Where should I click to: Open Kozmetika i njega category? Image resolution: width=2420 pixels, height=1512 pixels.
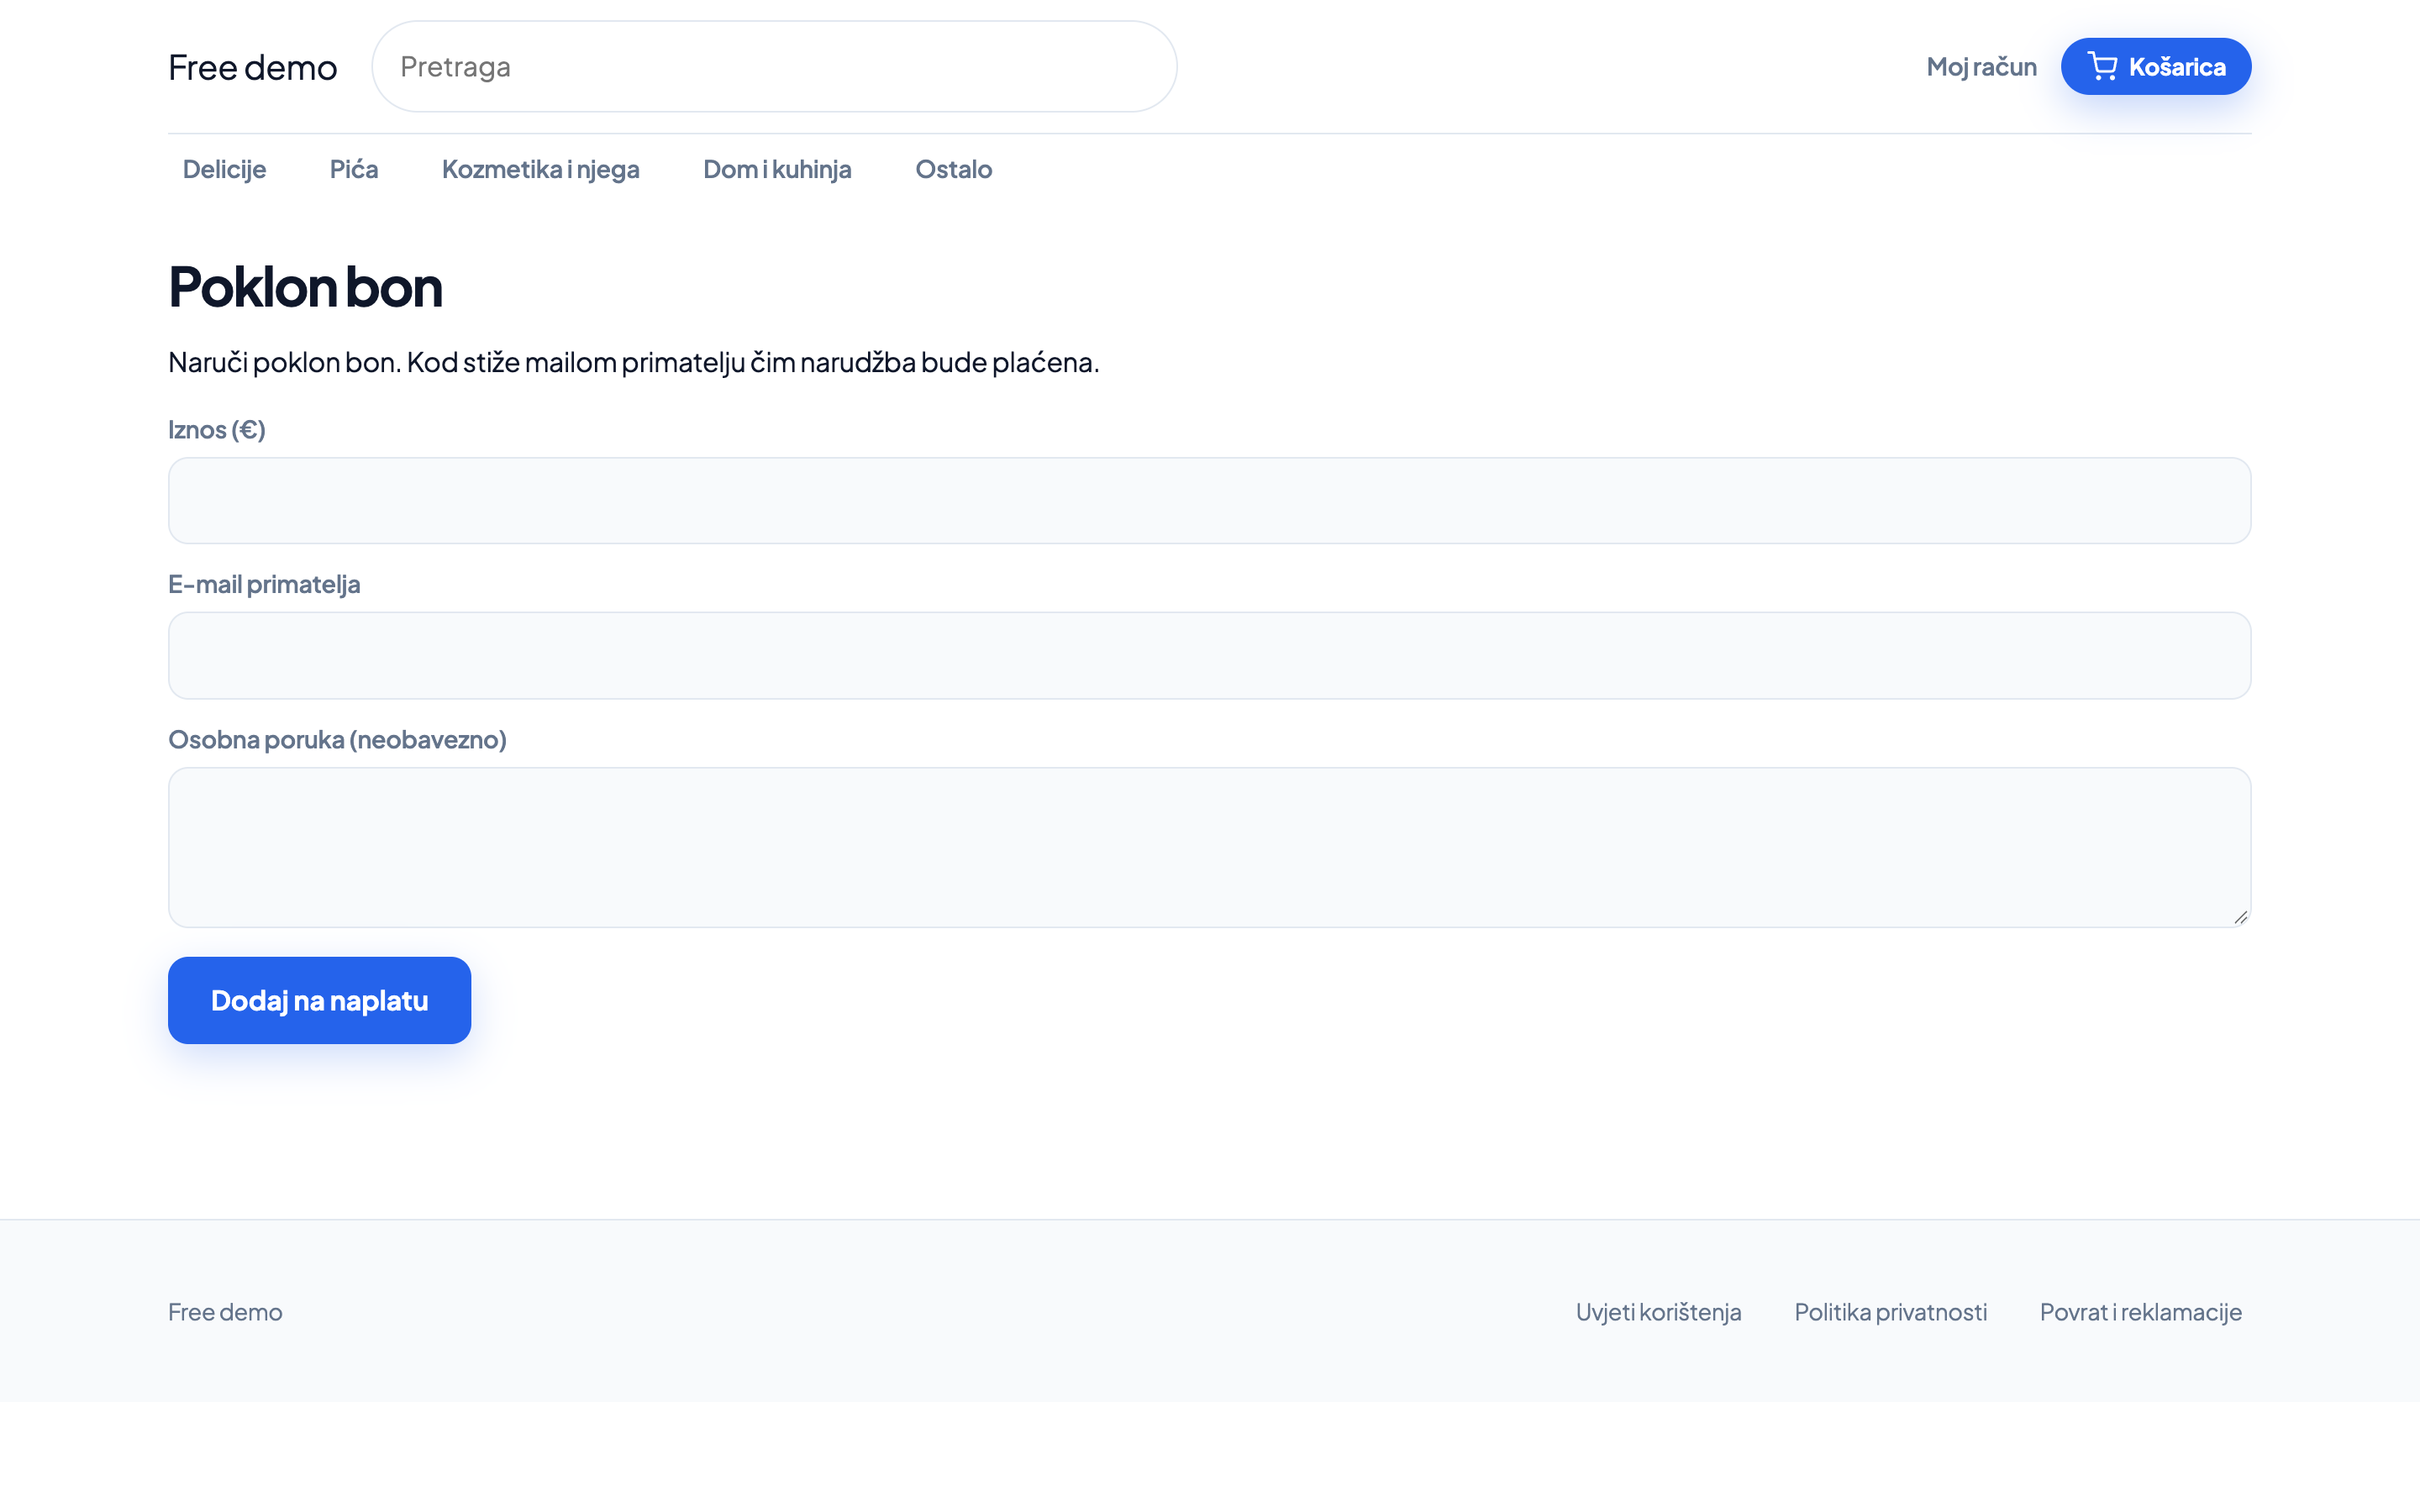click(x=540, y=169)
